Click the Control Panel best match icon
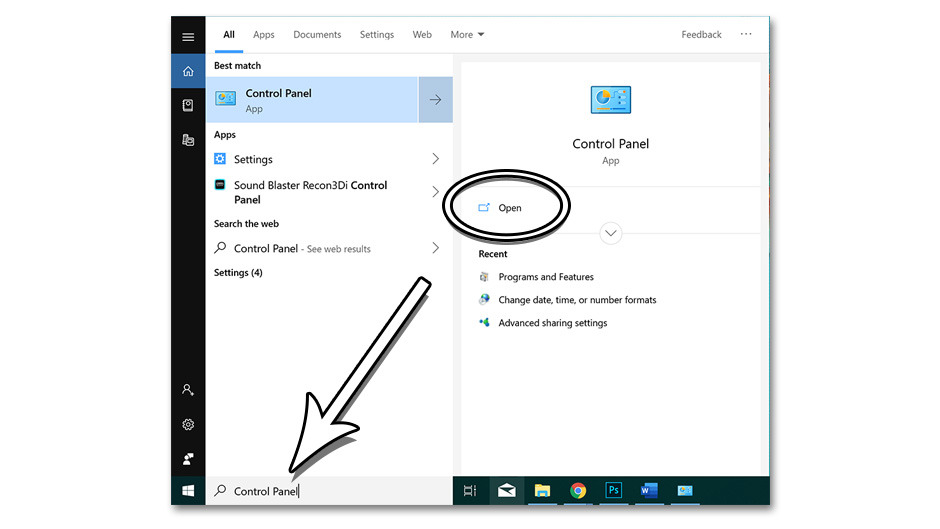This screenshot has width=940, height=529. click(x=226, y=99)
